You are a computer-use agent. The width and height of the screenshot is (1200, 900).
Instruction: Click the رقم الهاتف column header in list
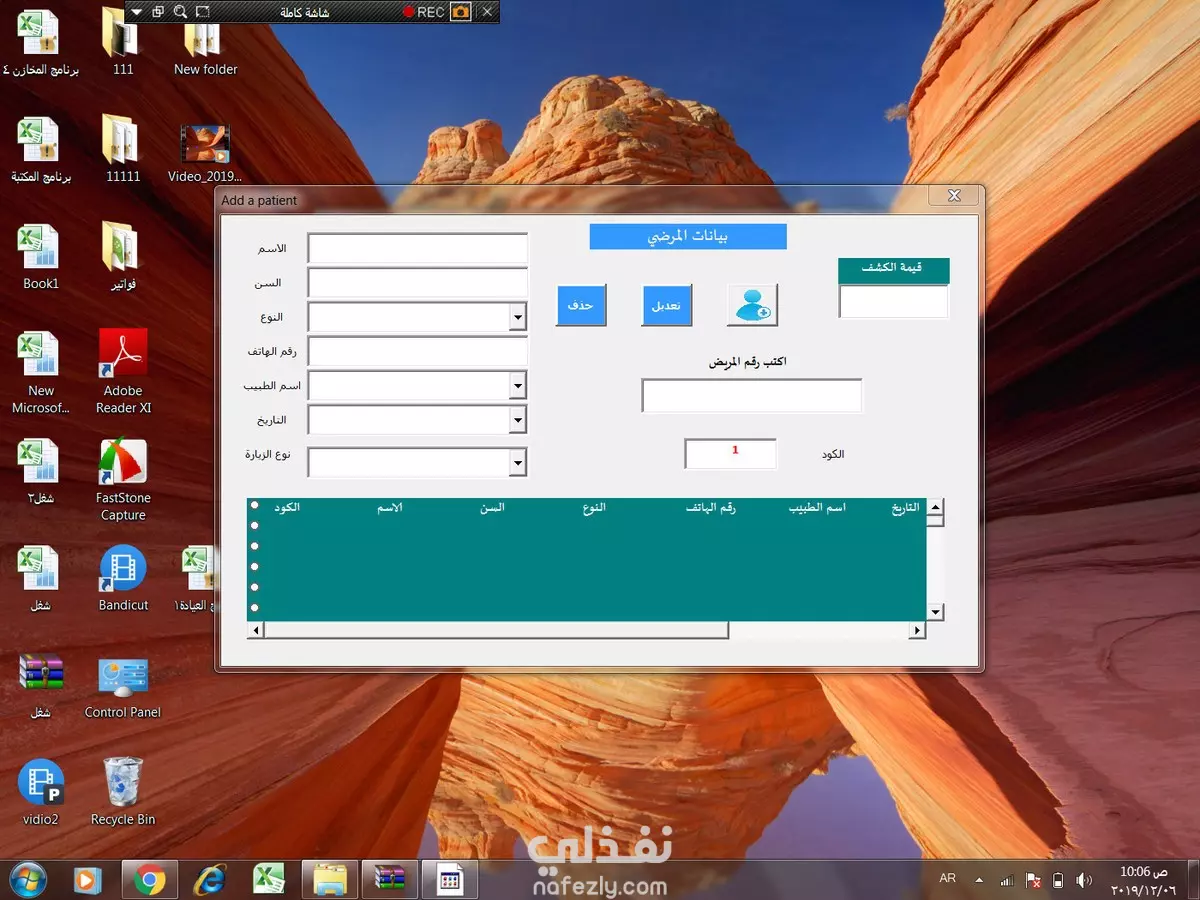tap(711, 507)
